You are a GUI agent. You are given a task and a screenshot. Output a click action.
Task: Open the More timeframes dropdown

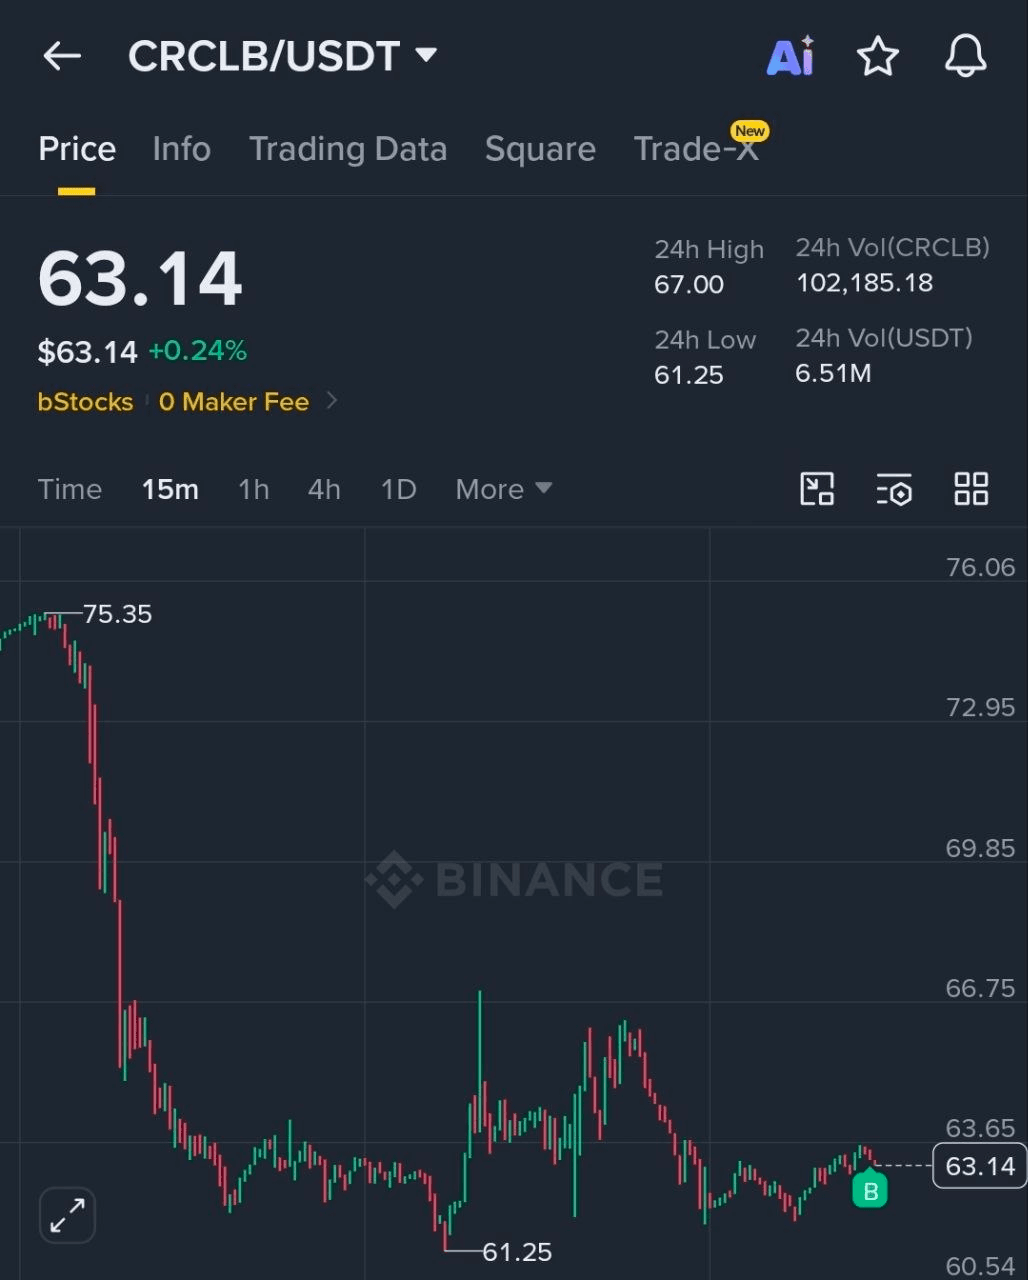pos(504,489)
